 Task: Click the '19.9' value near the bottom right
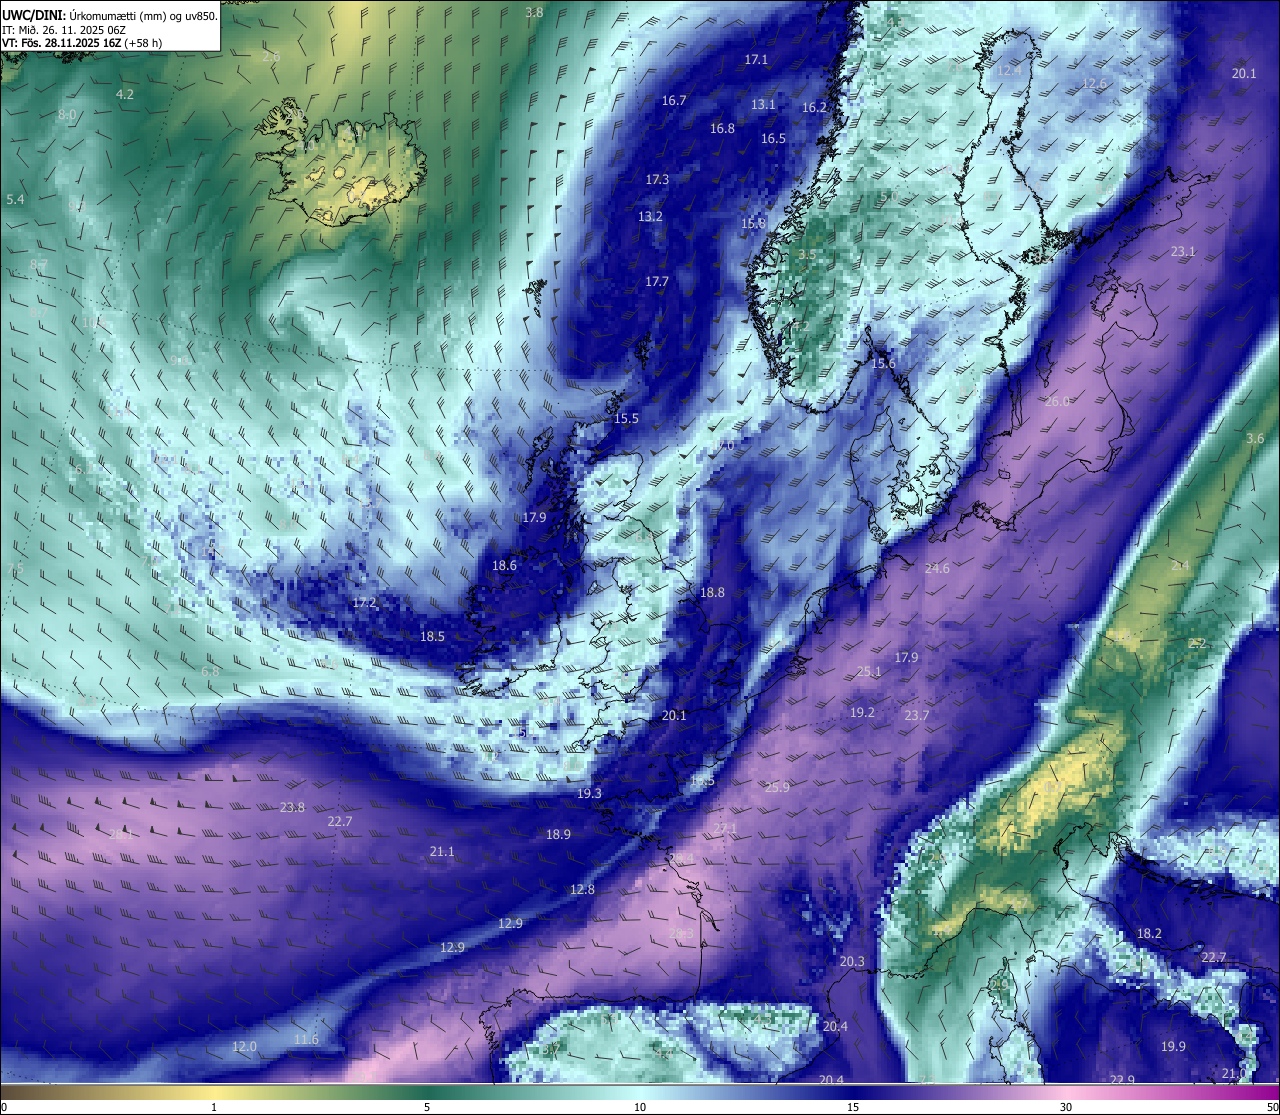pos(1173,1046)
